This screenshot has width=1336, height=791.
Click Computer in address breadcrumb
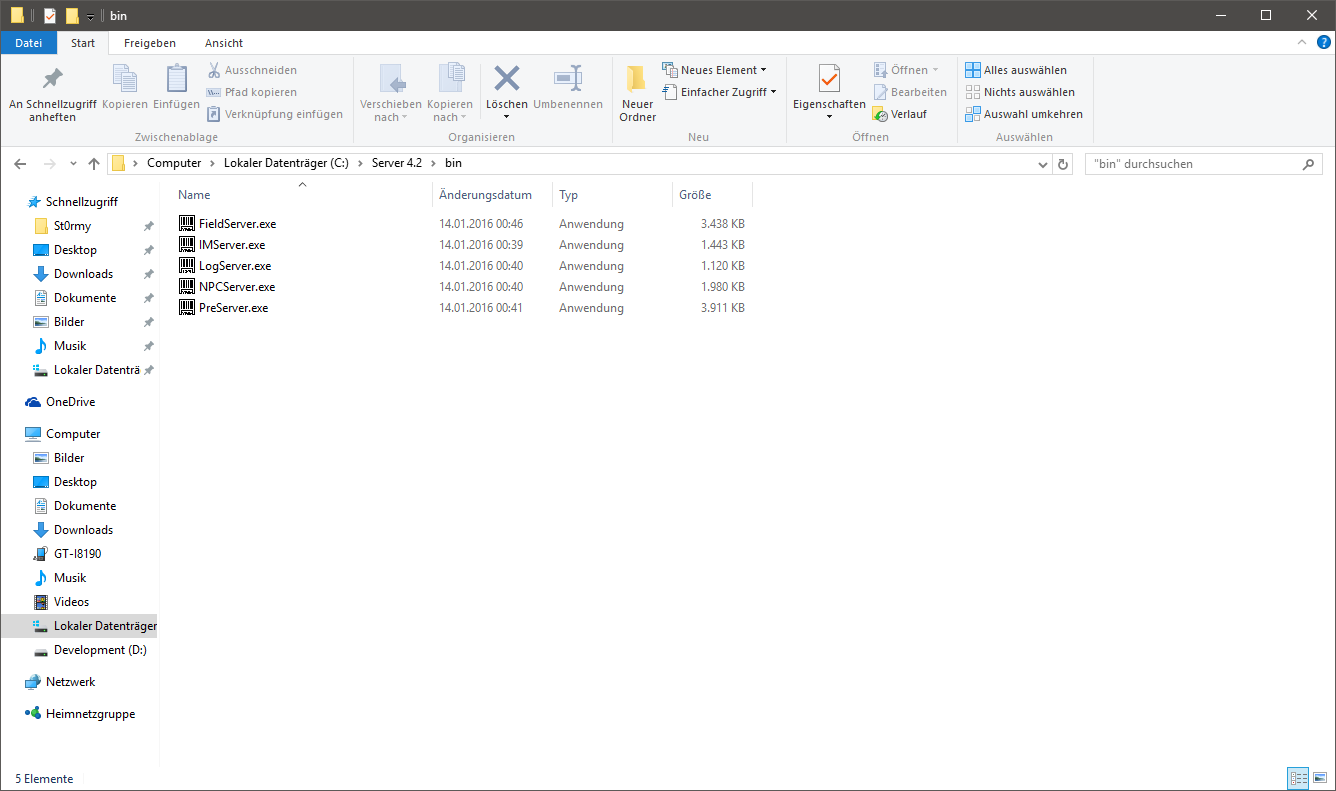tap(174, 163)
